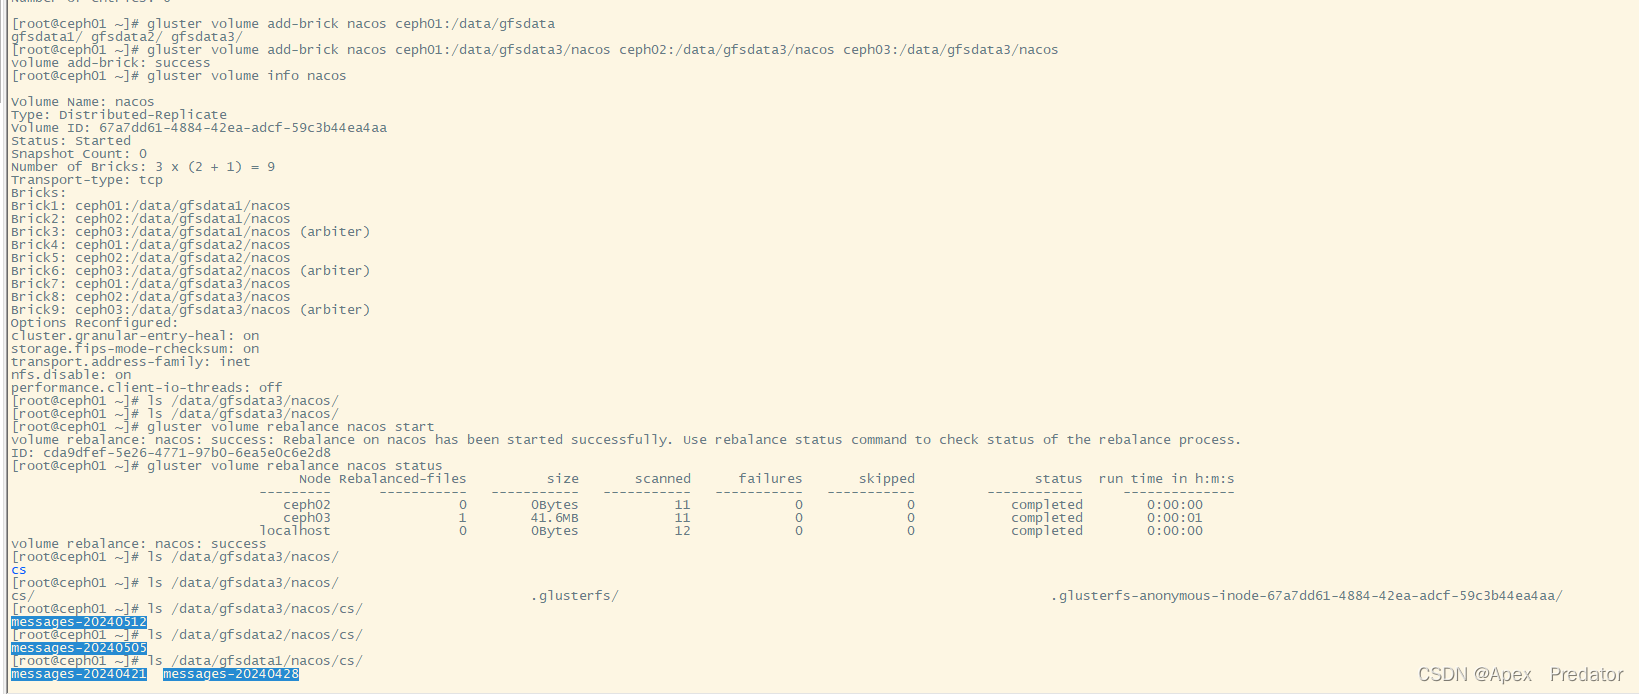The height and width of the screenshot is (694, 1639).
Task: Click the highlighted file messages-20240512
Action: tap(79, 622)
